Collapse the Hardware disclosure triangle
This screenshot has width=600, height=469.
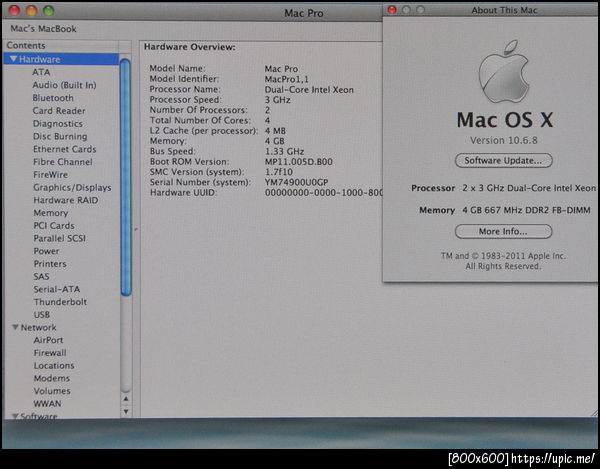(x=14, y=59)
